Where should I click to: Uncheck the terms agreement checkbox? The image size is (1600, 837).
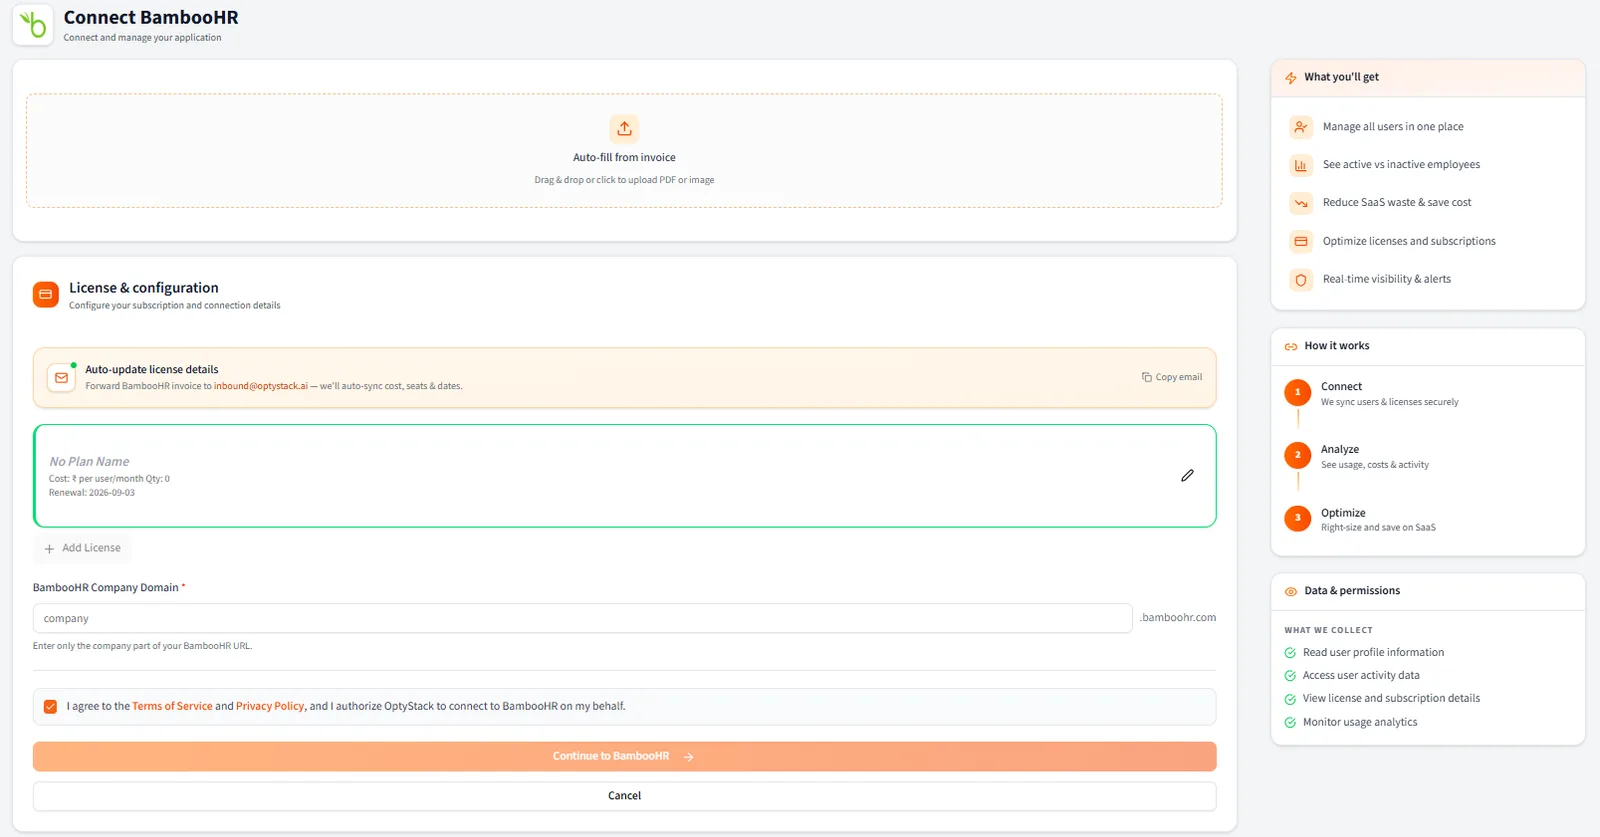click(50, 706)
